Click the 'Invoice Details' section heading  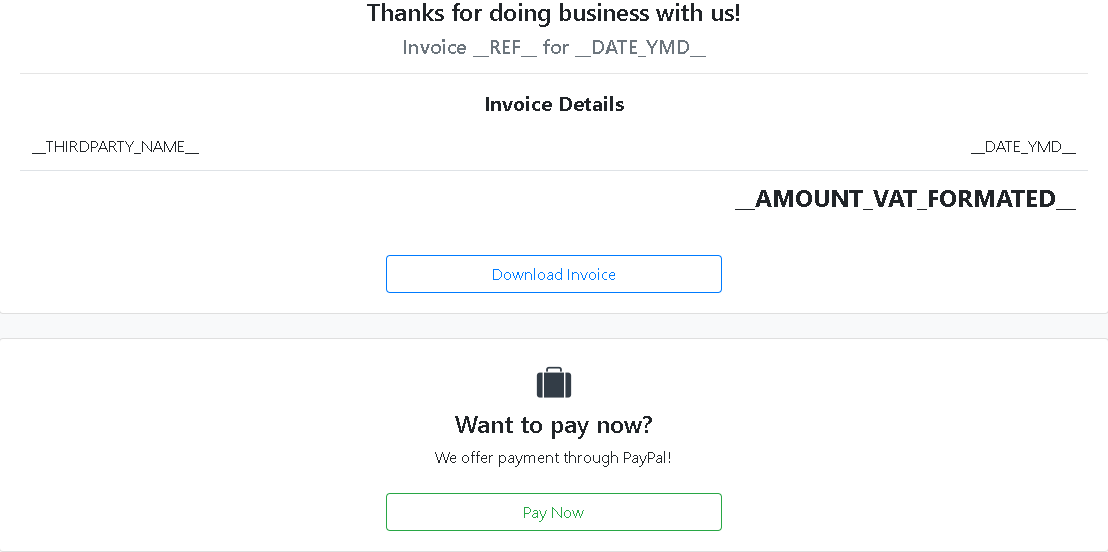click(x=554, y=104)
